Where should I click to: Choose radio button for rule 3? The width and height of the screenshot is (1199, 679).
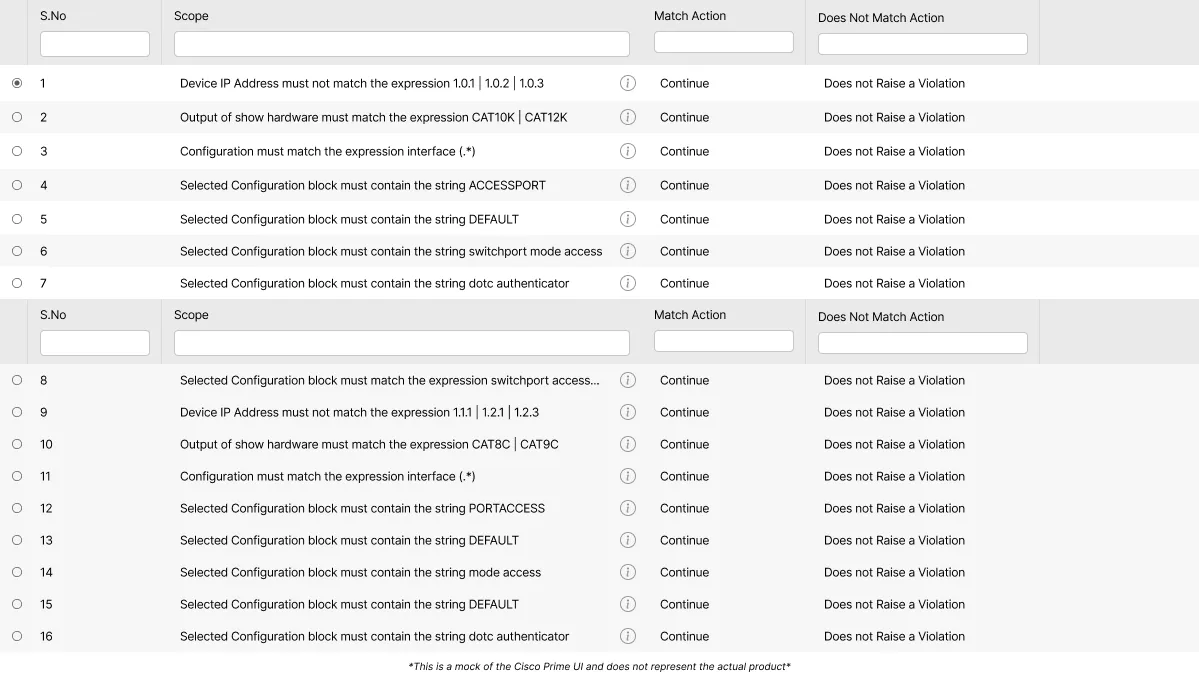click(x=17, y=151)
